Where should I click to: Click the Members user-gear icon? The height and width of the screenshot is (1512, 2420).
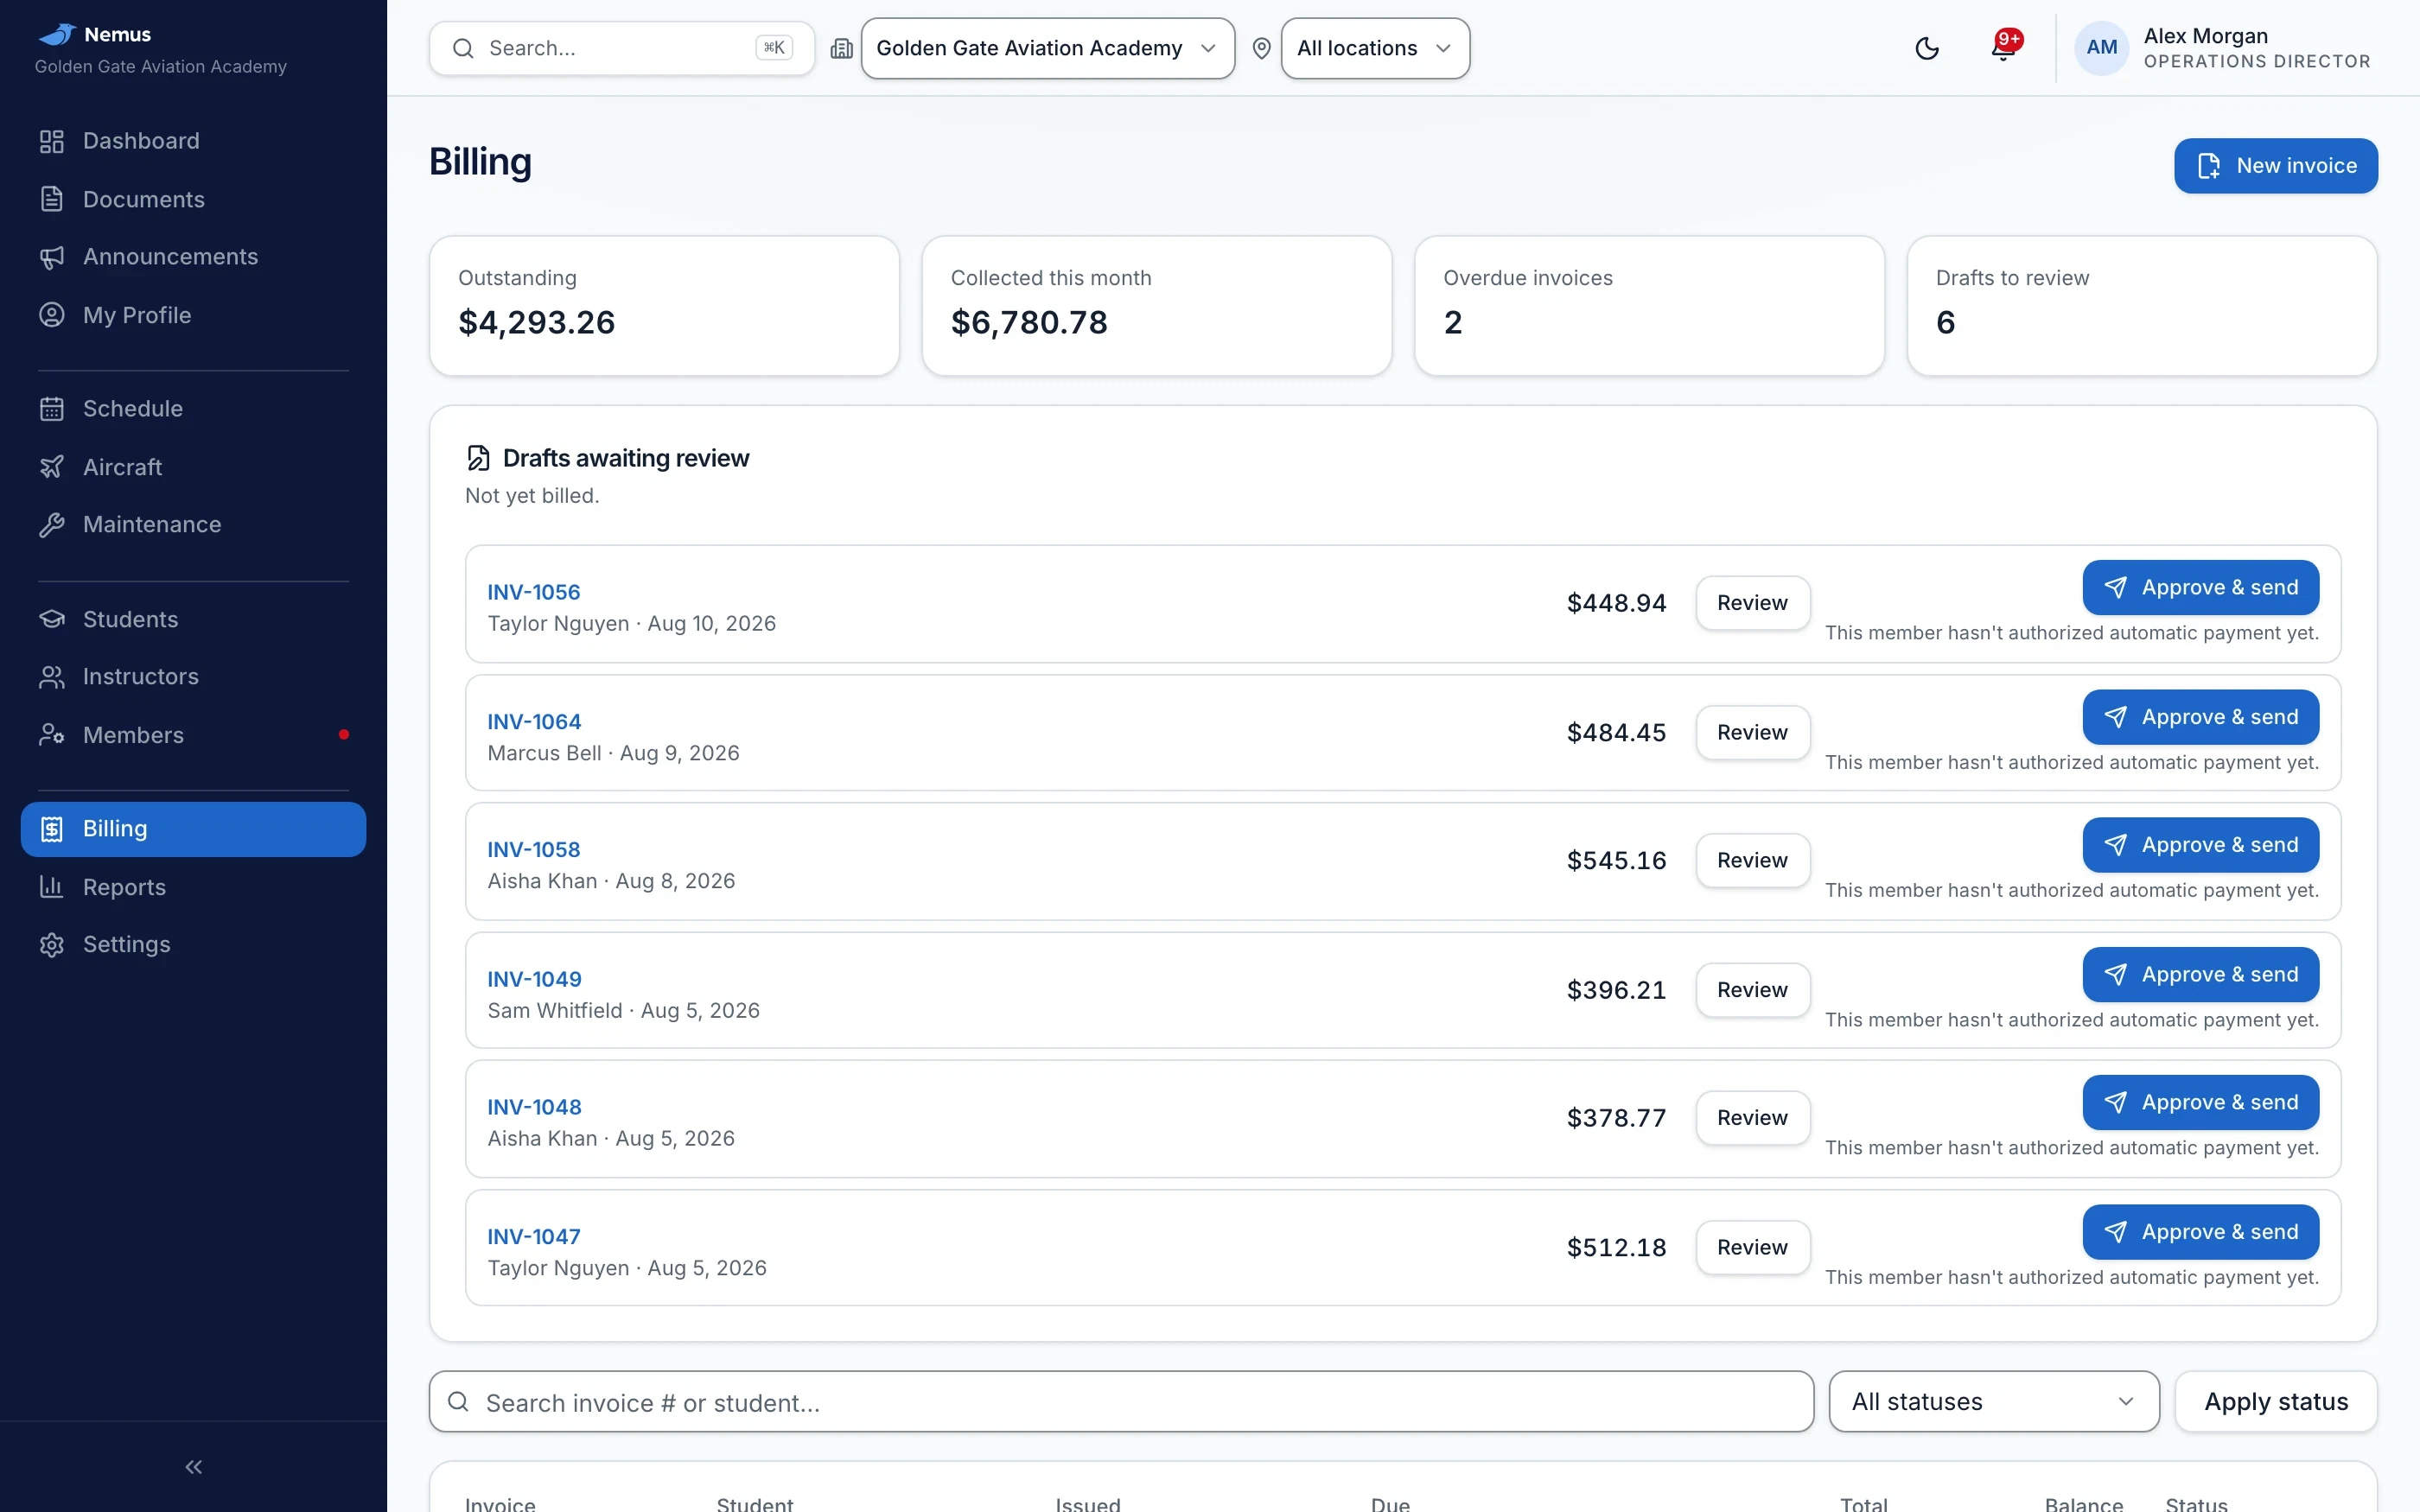click(52, 735)
